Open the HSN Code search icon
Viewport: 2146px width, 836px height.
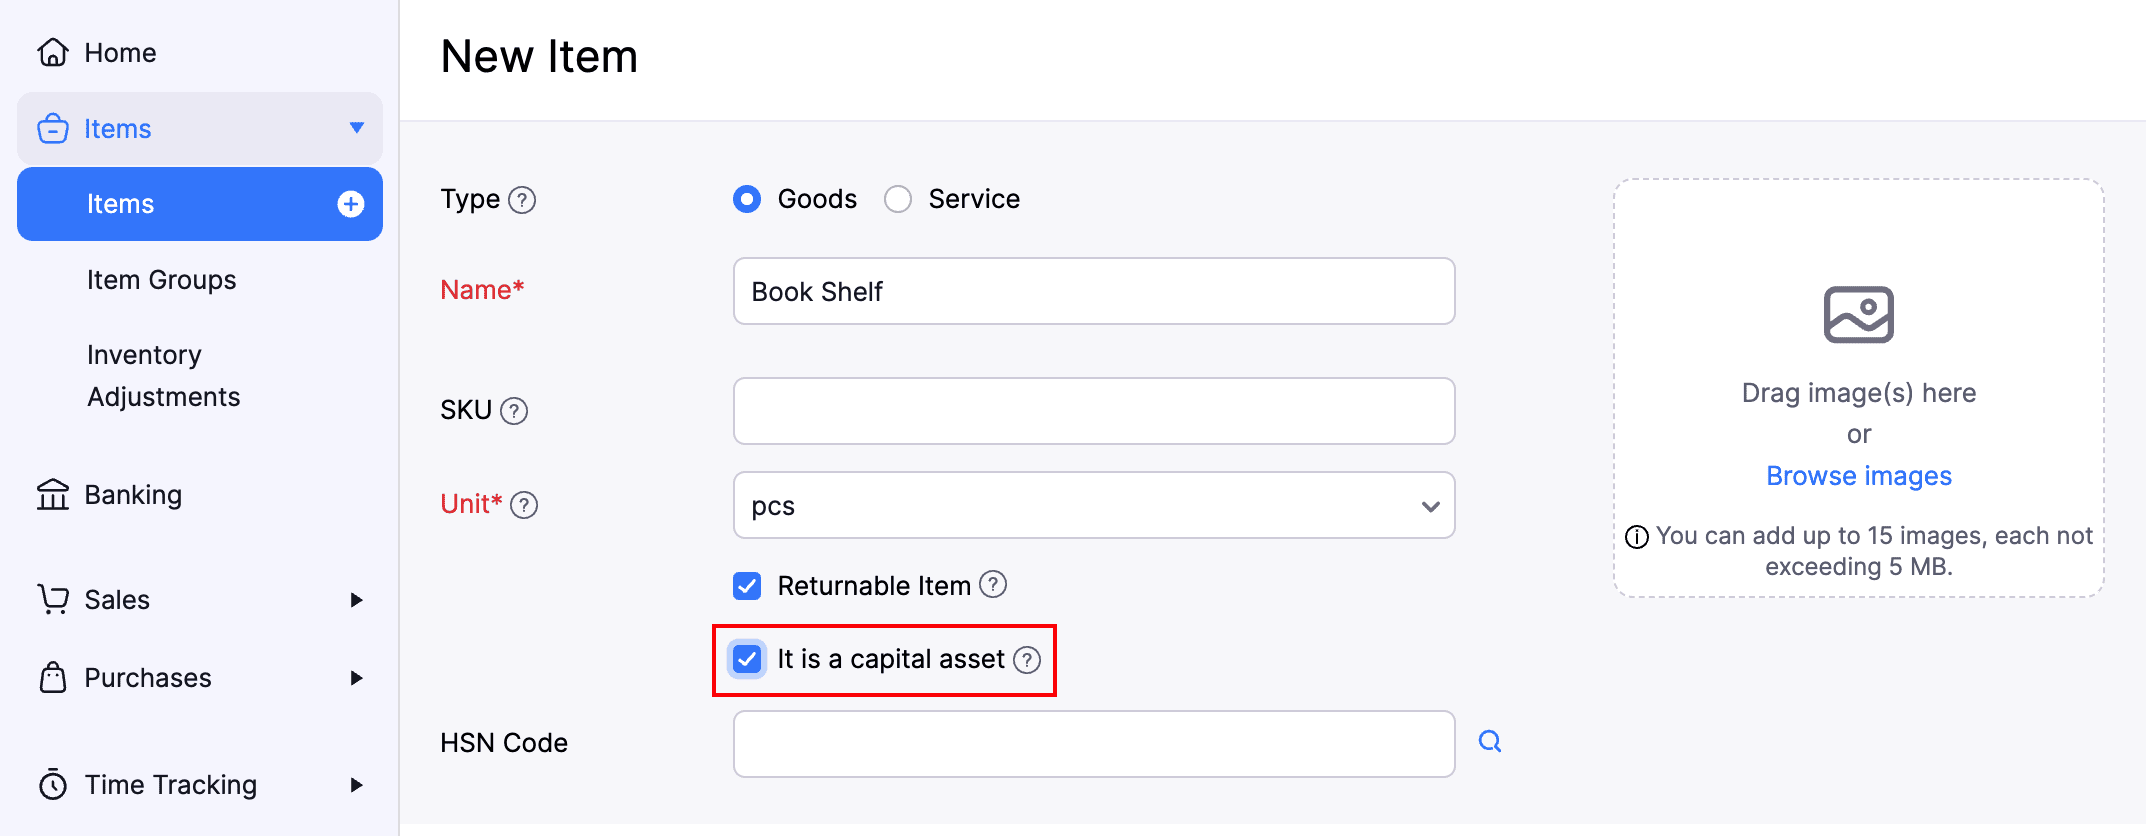(x=1489, y=741)
